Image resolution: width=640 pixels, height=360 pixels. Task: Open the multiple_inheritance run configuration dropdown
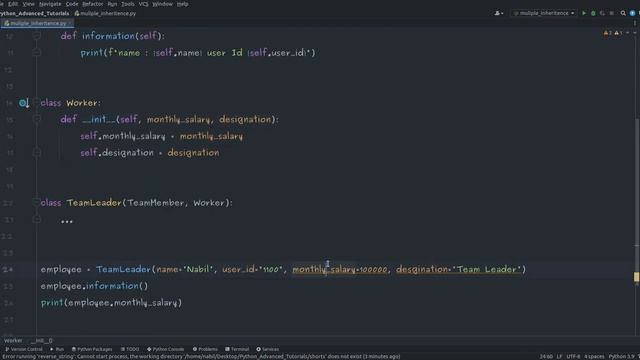pyautogui.click(x=544, y=13)
